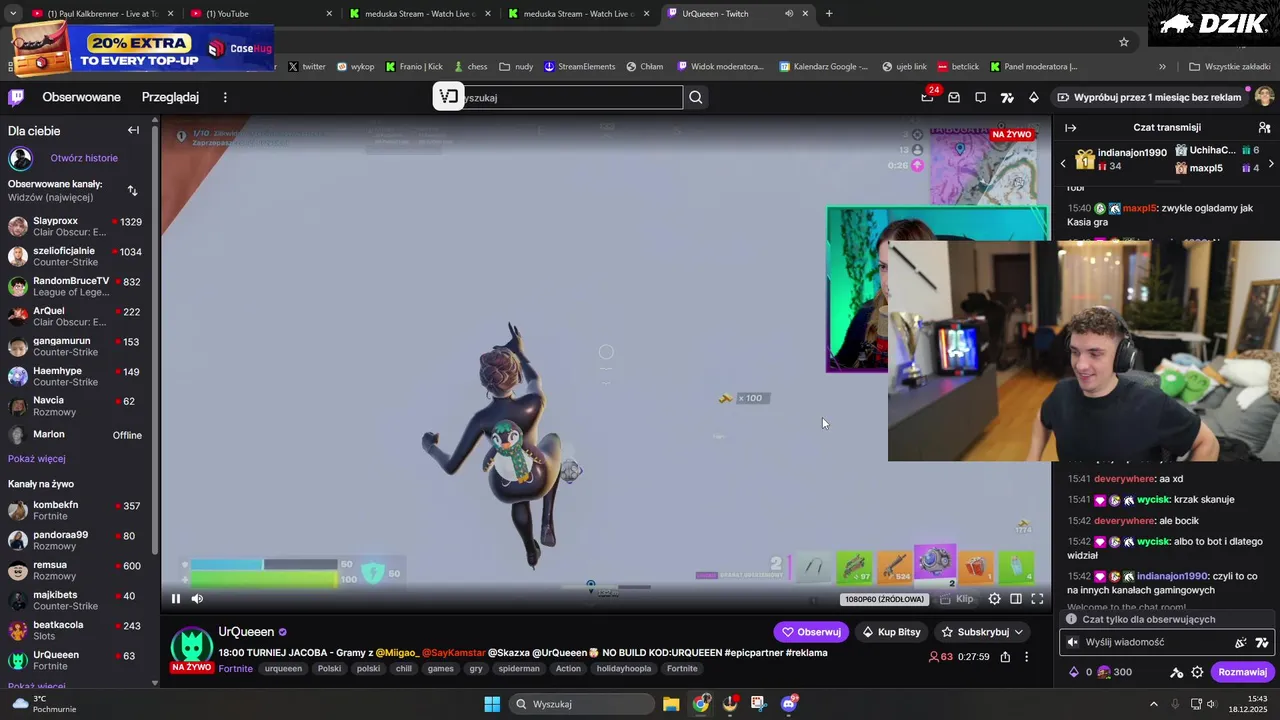Mute the stream volume speaker icon
The height and width of the screenshot is (720, 1280).
197,599
